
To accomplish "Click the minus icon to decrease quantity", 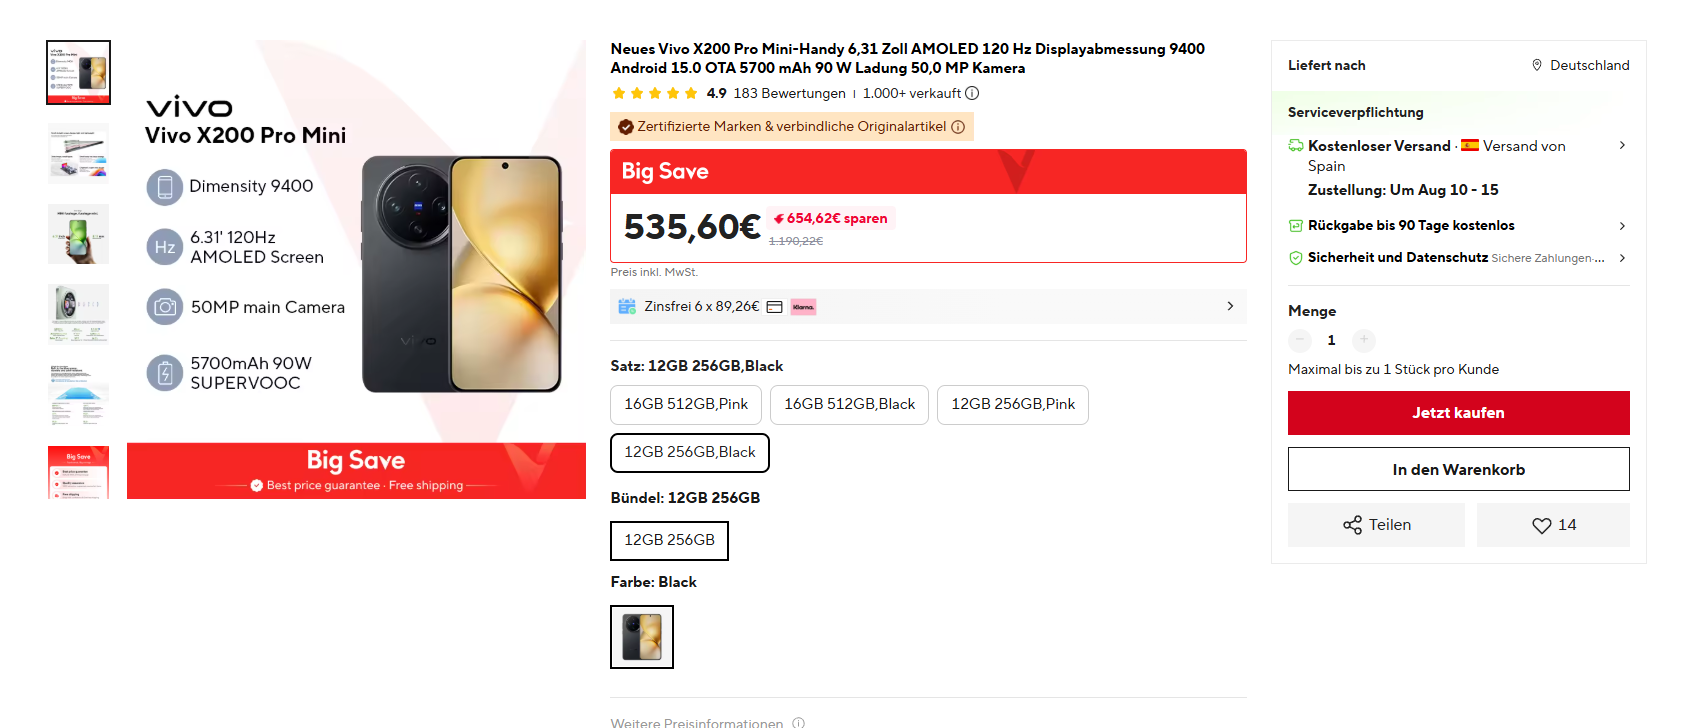I will (1300, 340).
